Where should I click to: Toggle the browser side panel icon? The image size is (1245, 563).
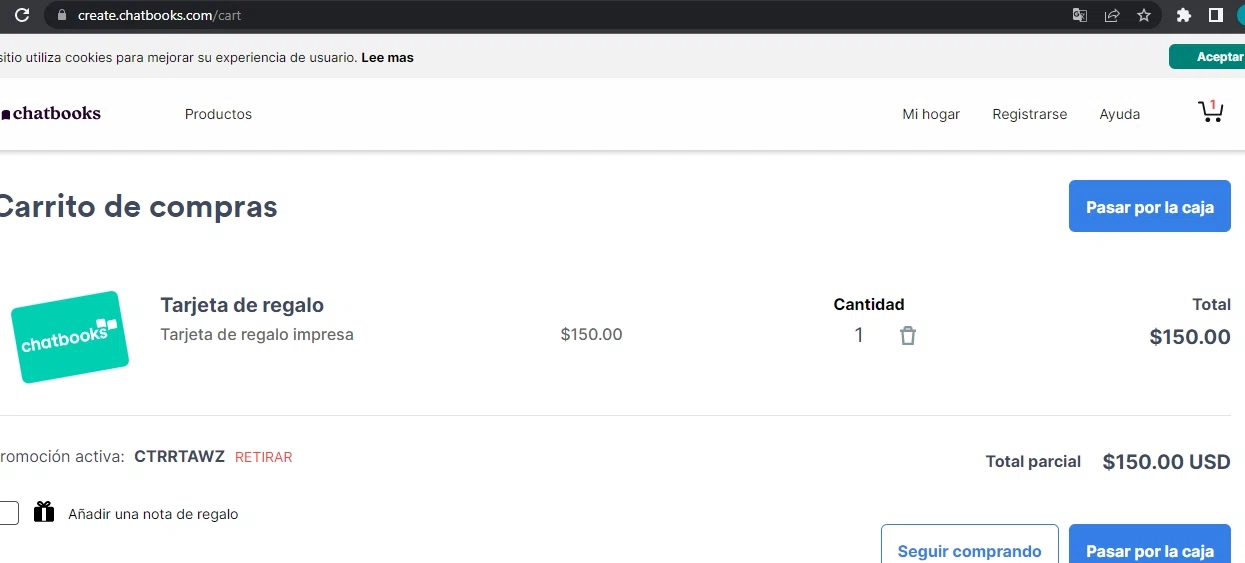coord(1216,15)
